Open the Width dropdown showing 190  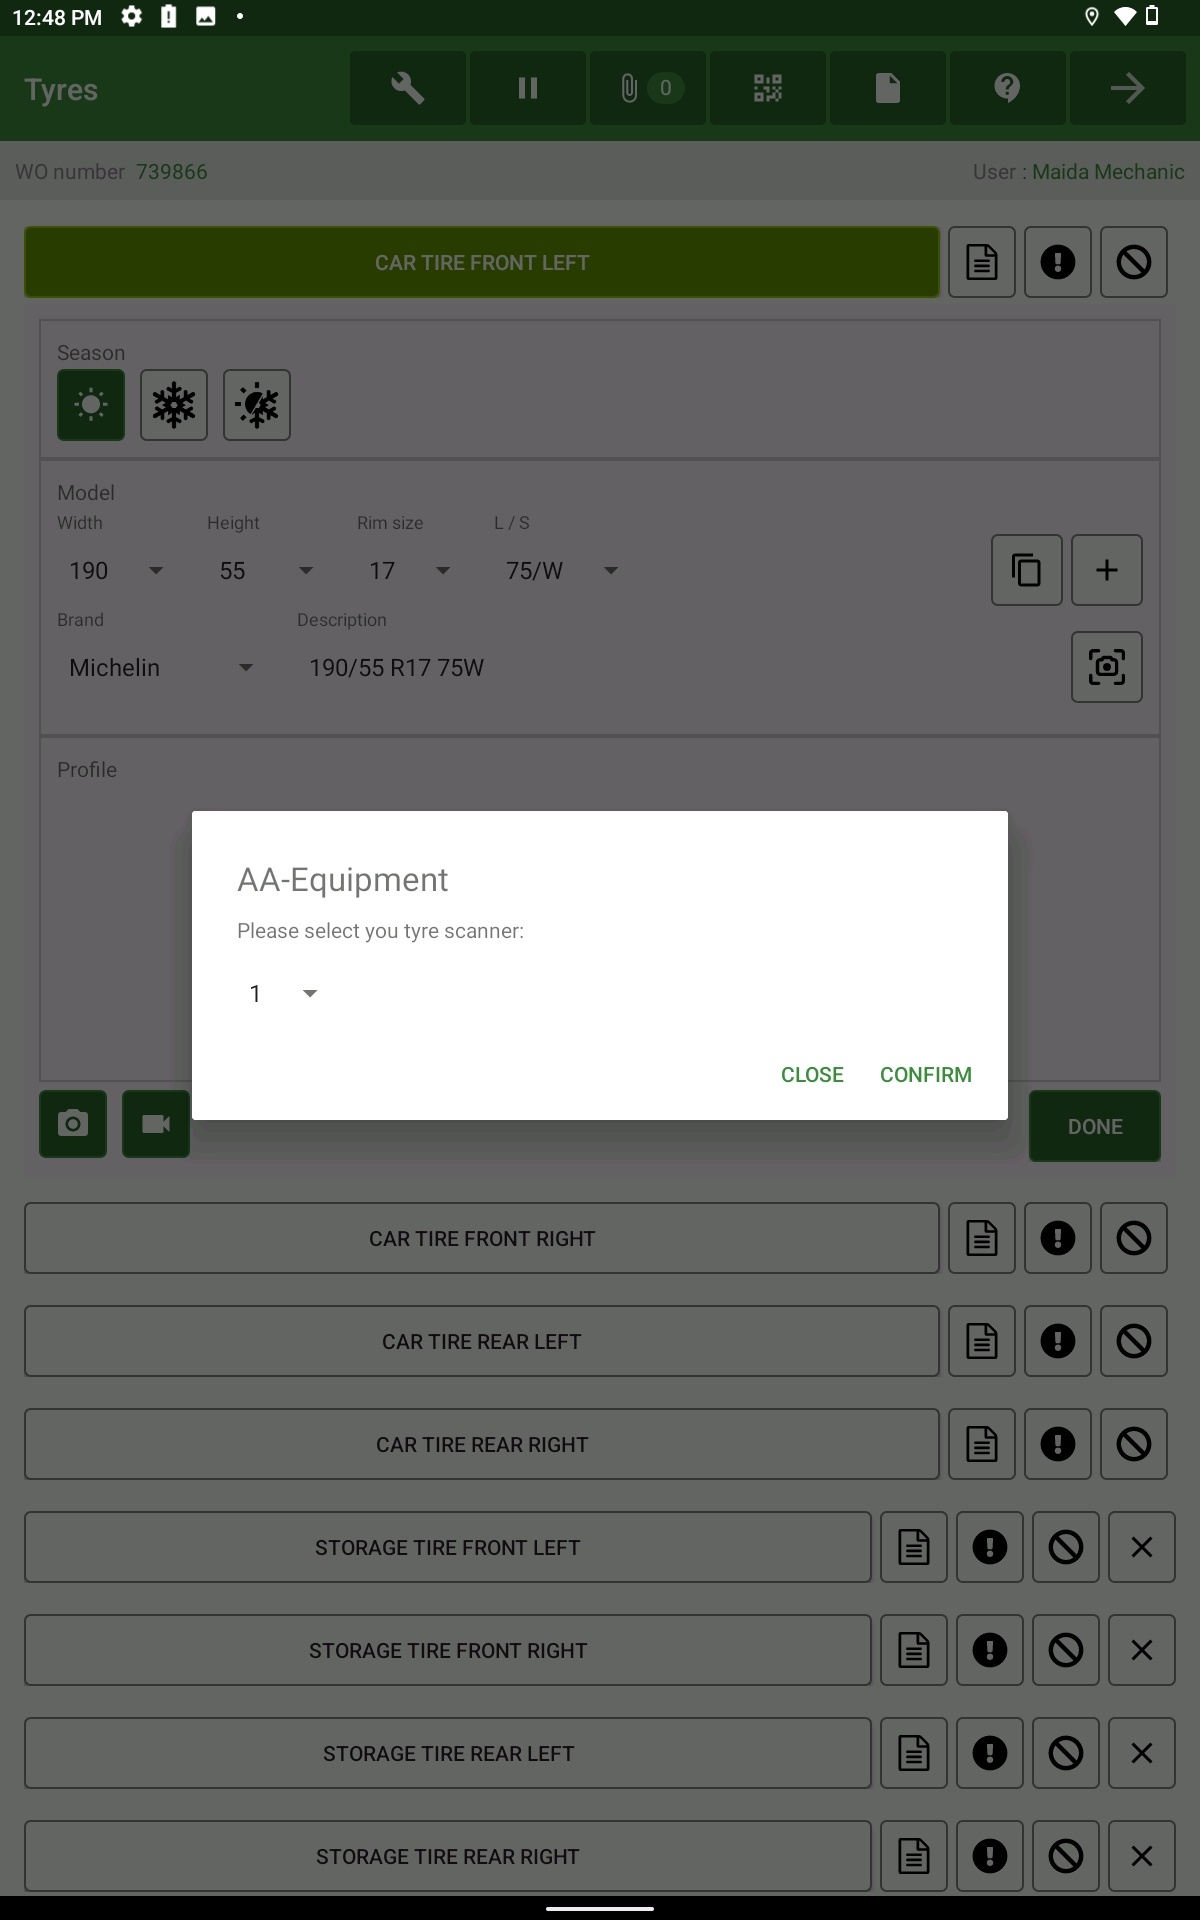[x=115, y=571]
